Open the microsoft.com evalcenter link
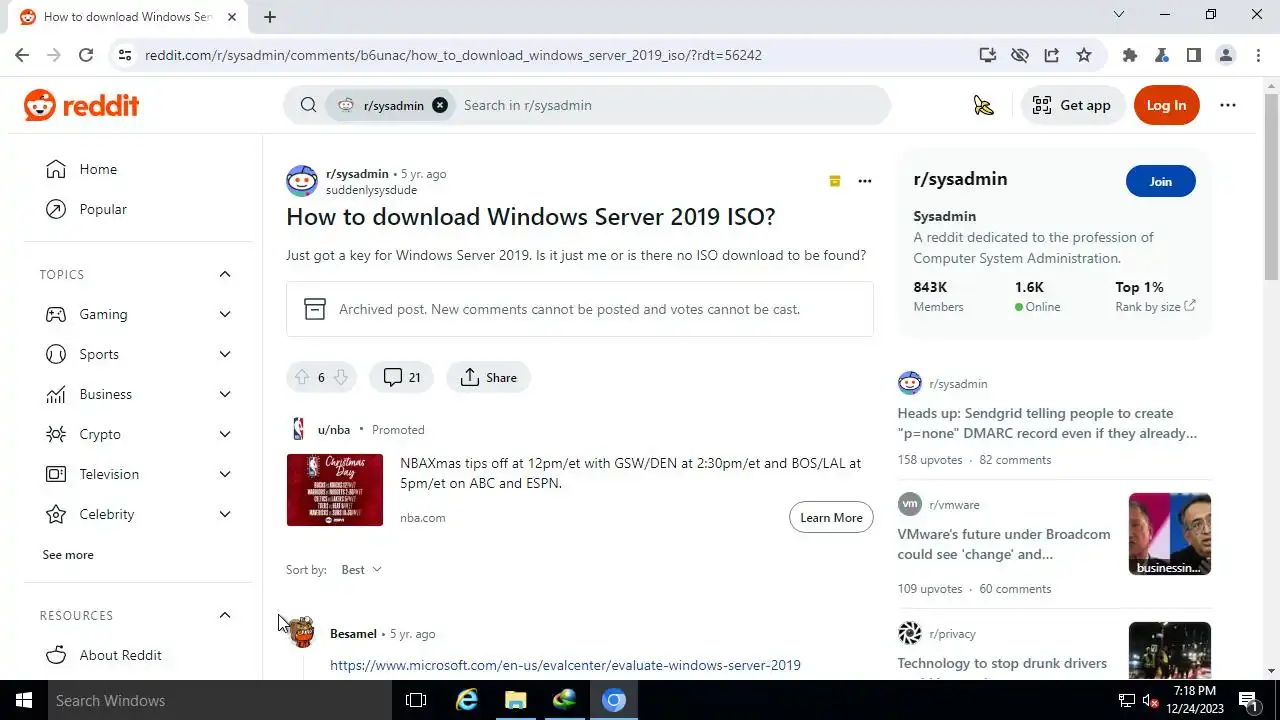This screenshot has height=720, width=1280. click(x=565, y=665)
